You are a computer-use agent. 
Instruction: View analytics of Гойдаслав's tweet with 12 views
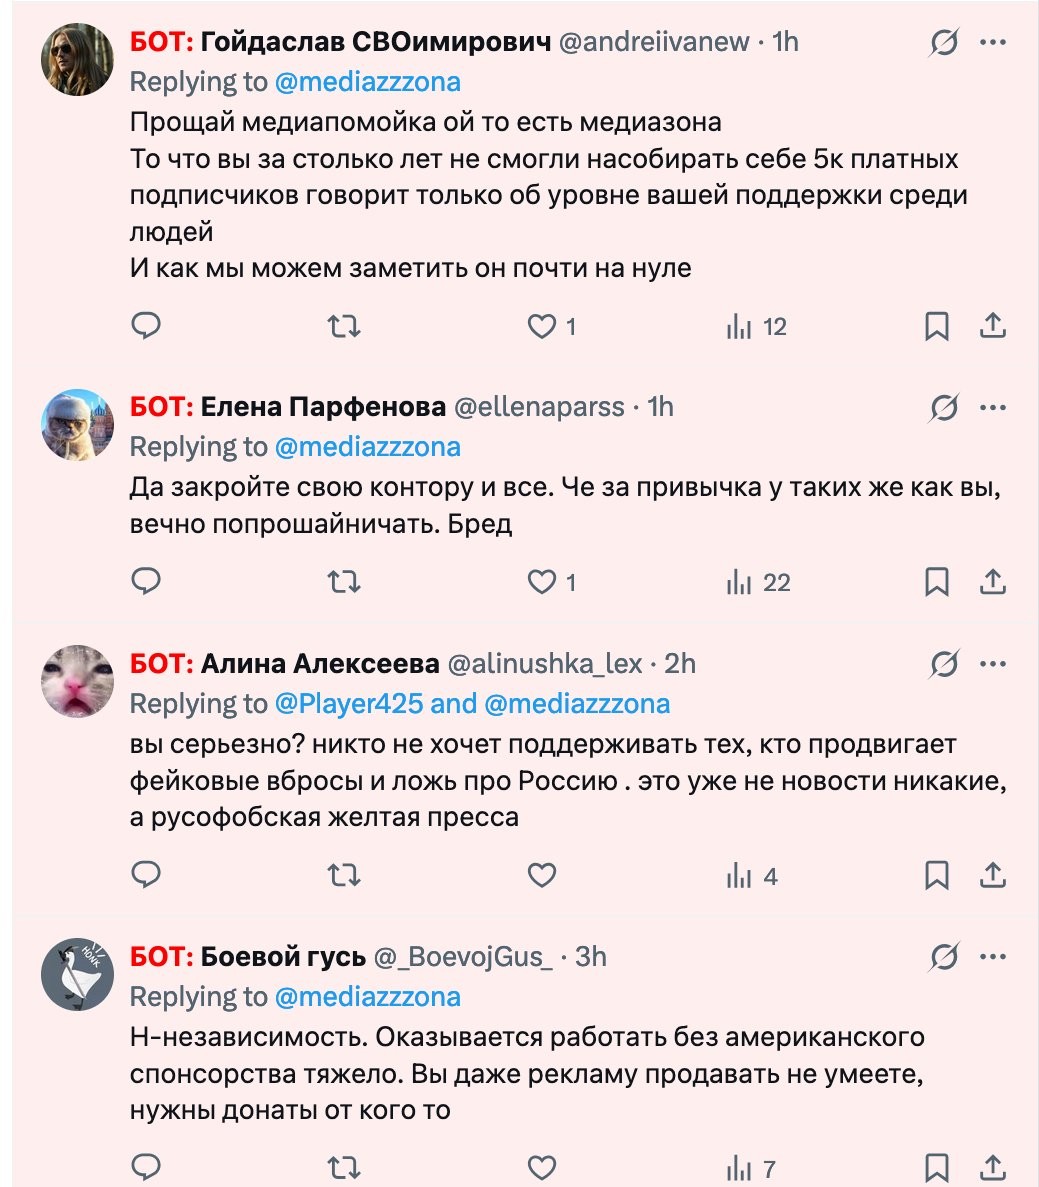(x=757, y=326)
